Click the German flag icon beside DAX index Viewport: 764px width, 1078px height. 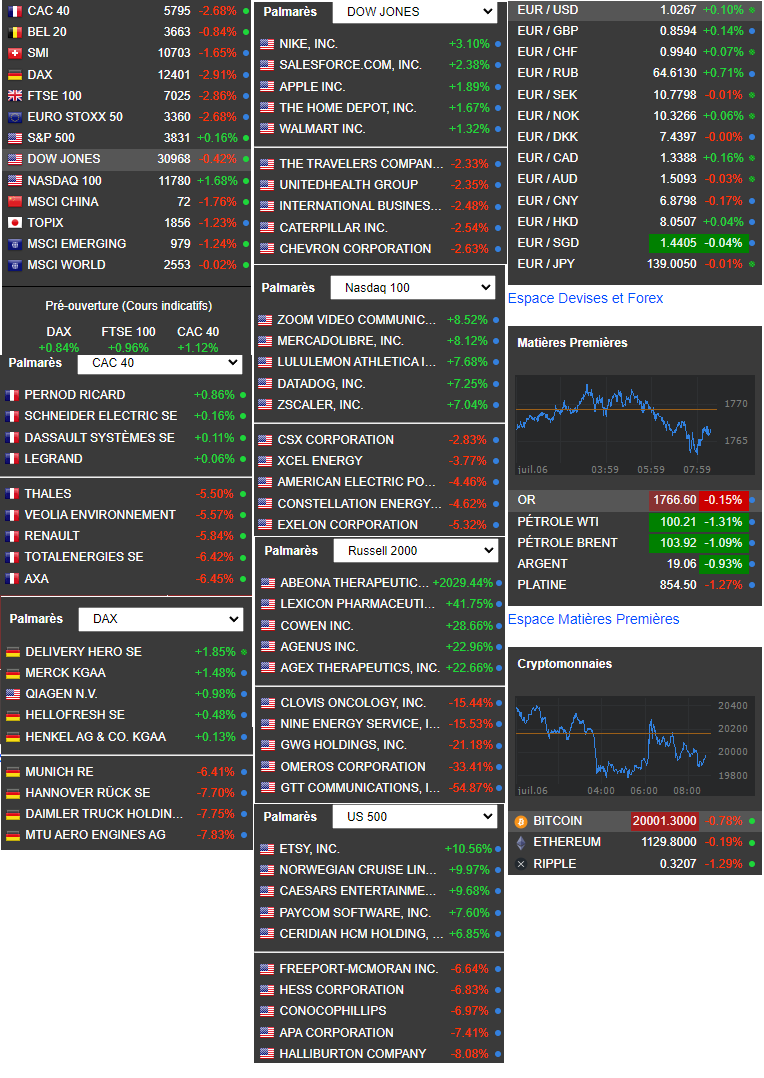click(x=14, y=75)
